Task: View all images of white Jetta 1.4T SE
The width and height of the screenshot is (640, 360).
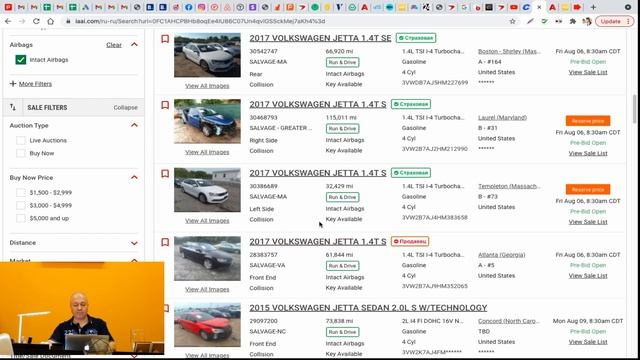Action: (207, 86)
